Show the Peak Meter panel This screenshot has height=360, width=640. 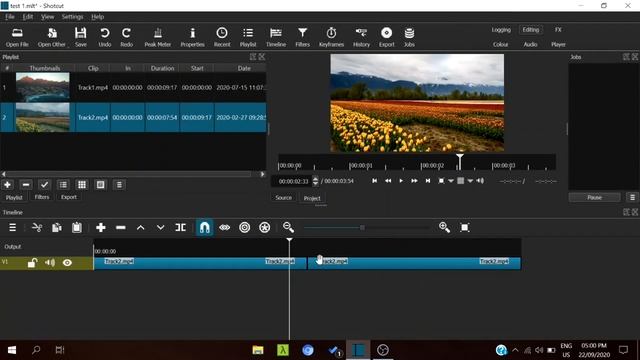(158, 37)
